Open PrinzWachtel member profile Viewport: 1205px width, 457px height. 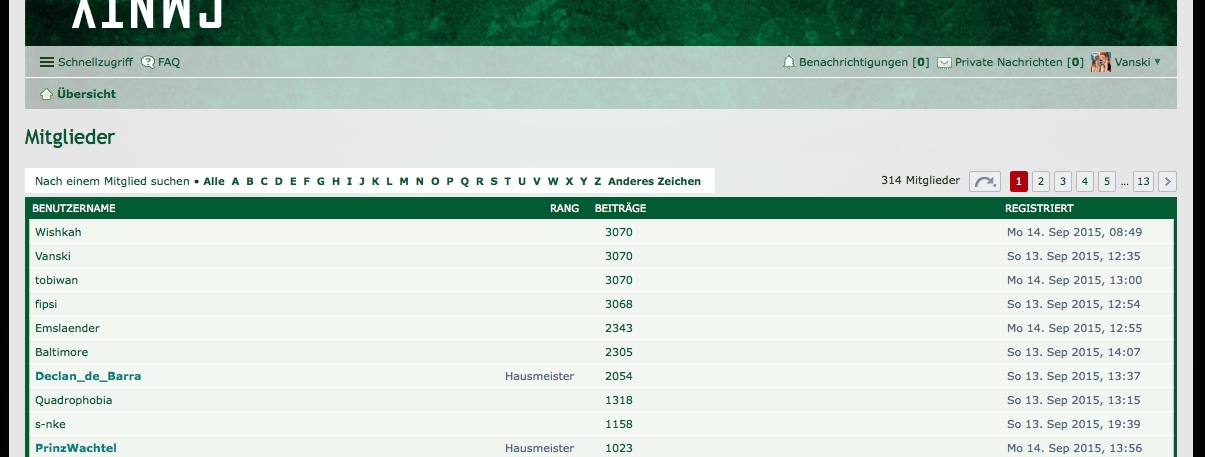click(76, 448)
